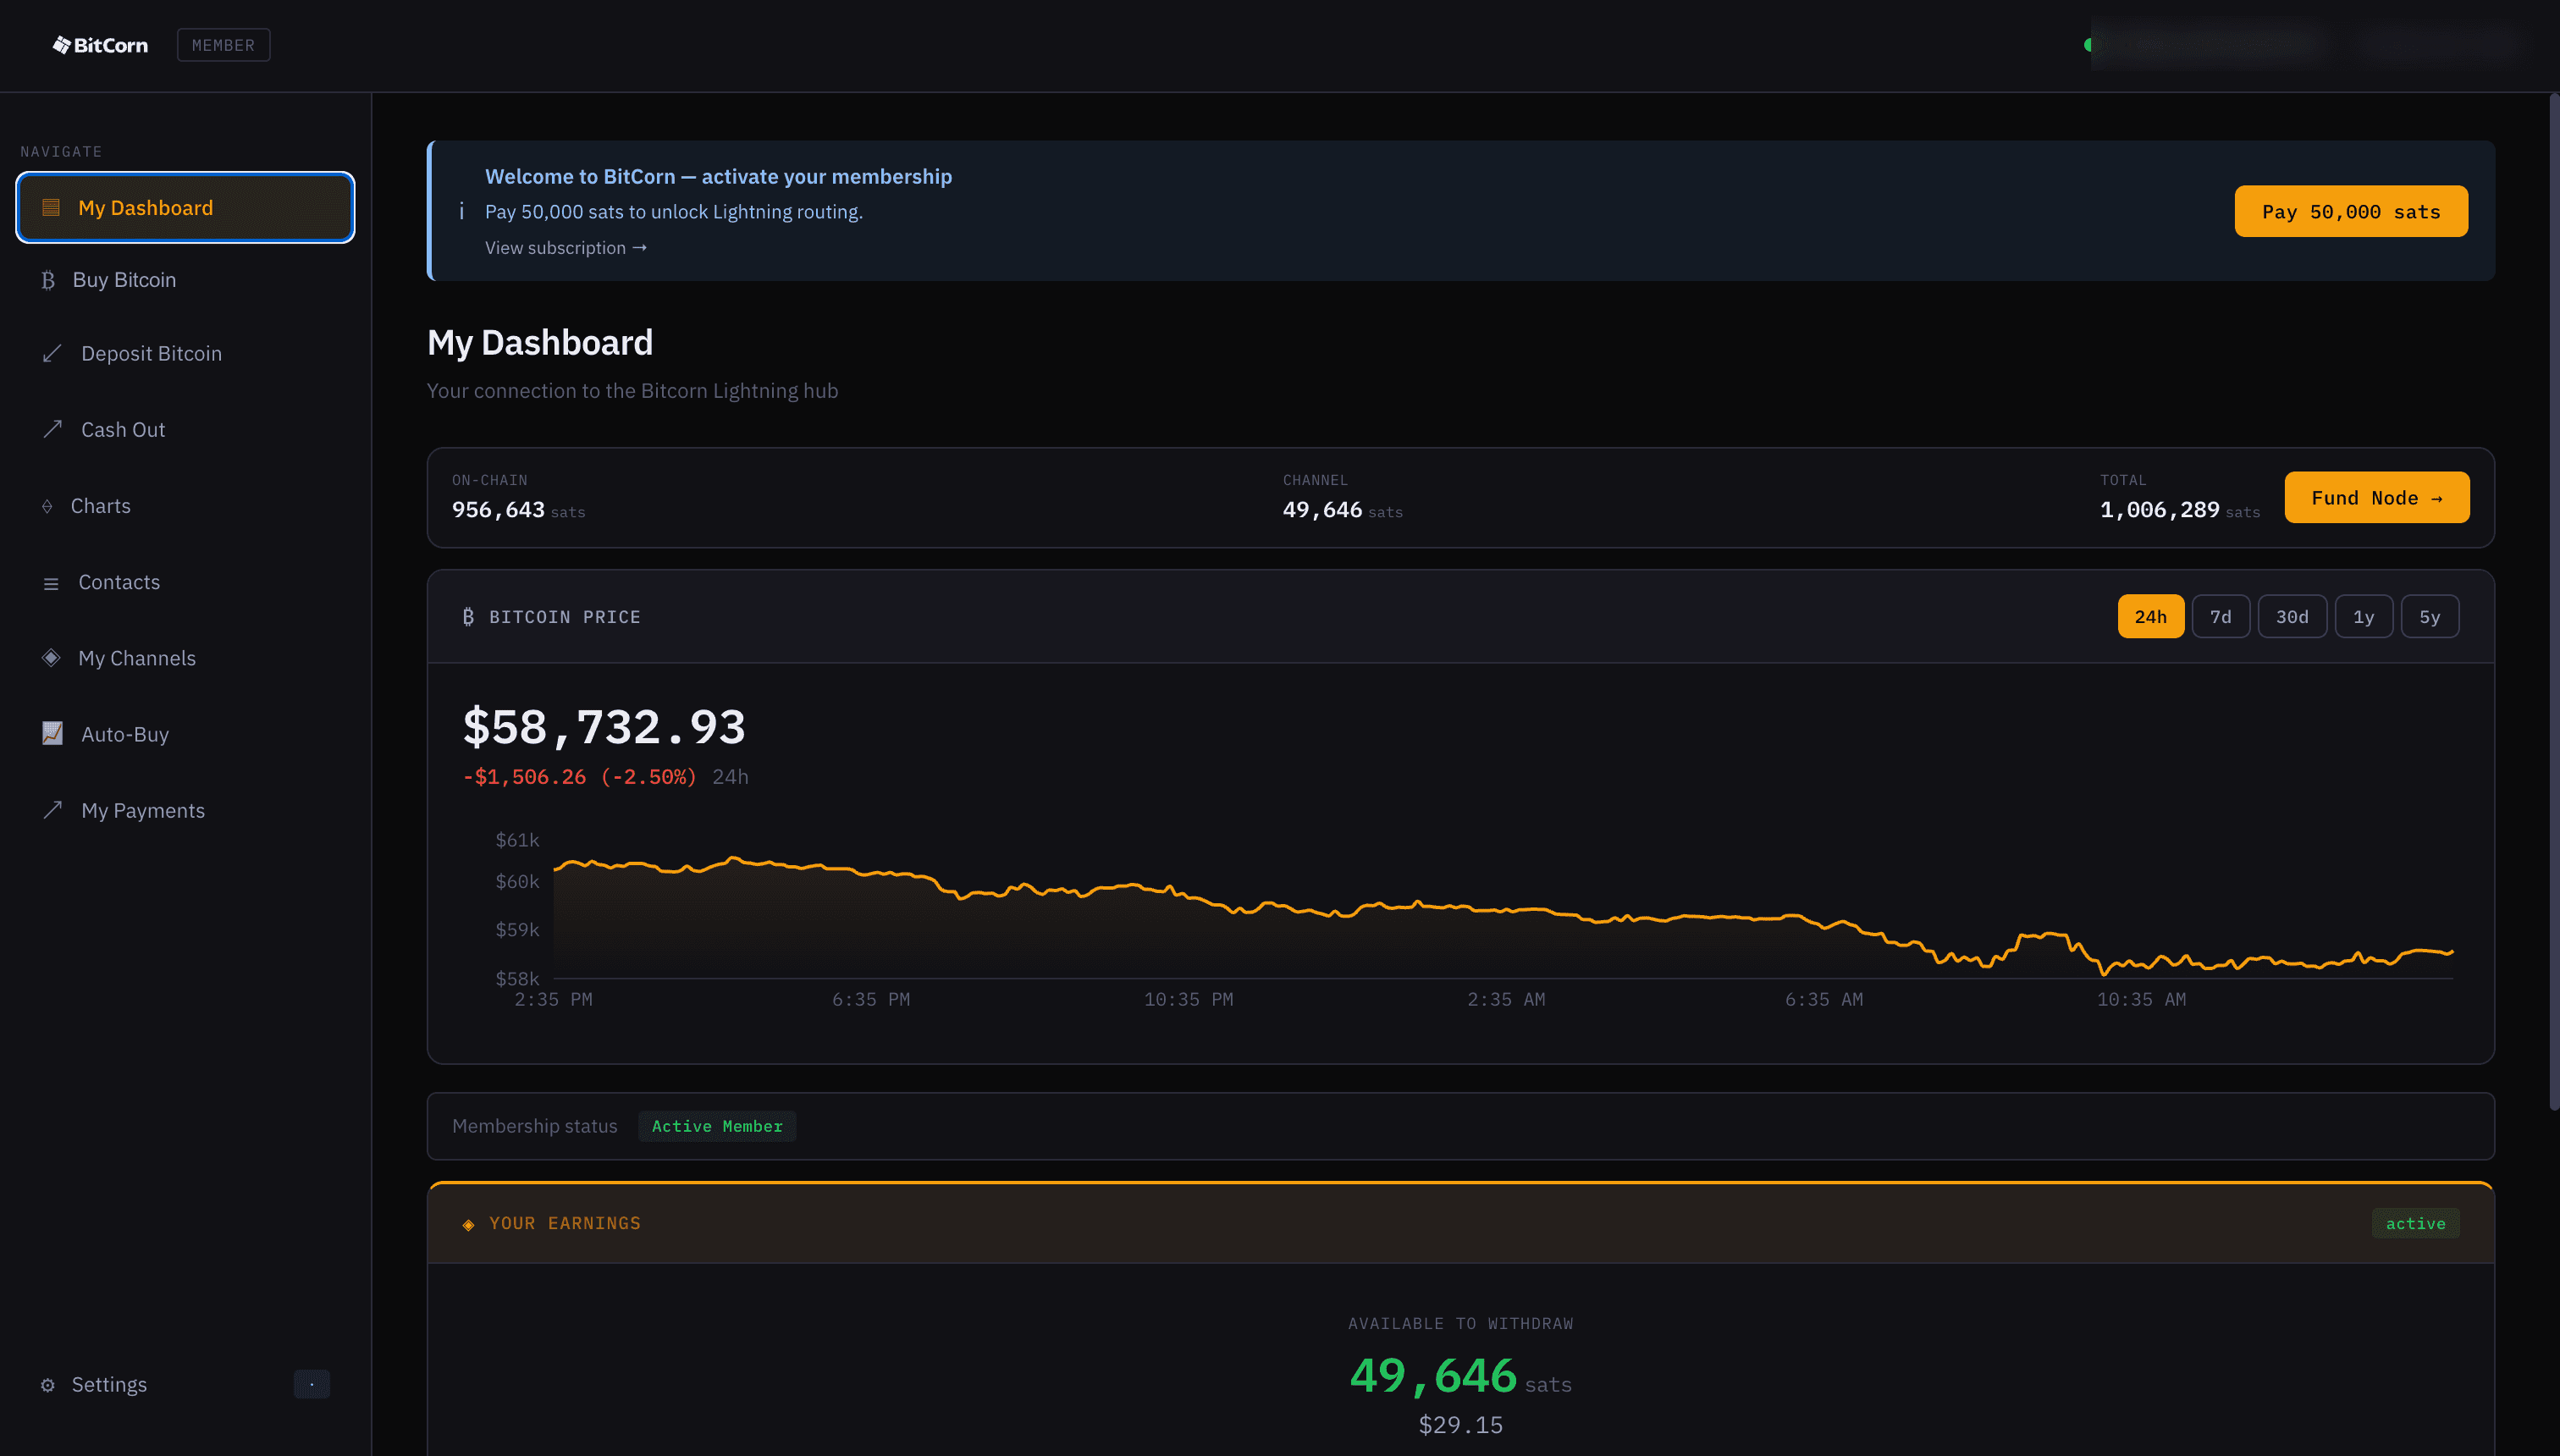The image size is (2560, 1456).
Task: Click the $58k axis label
Action: pyautogui.click(x=517, y=979)
